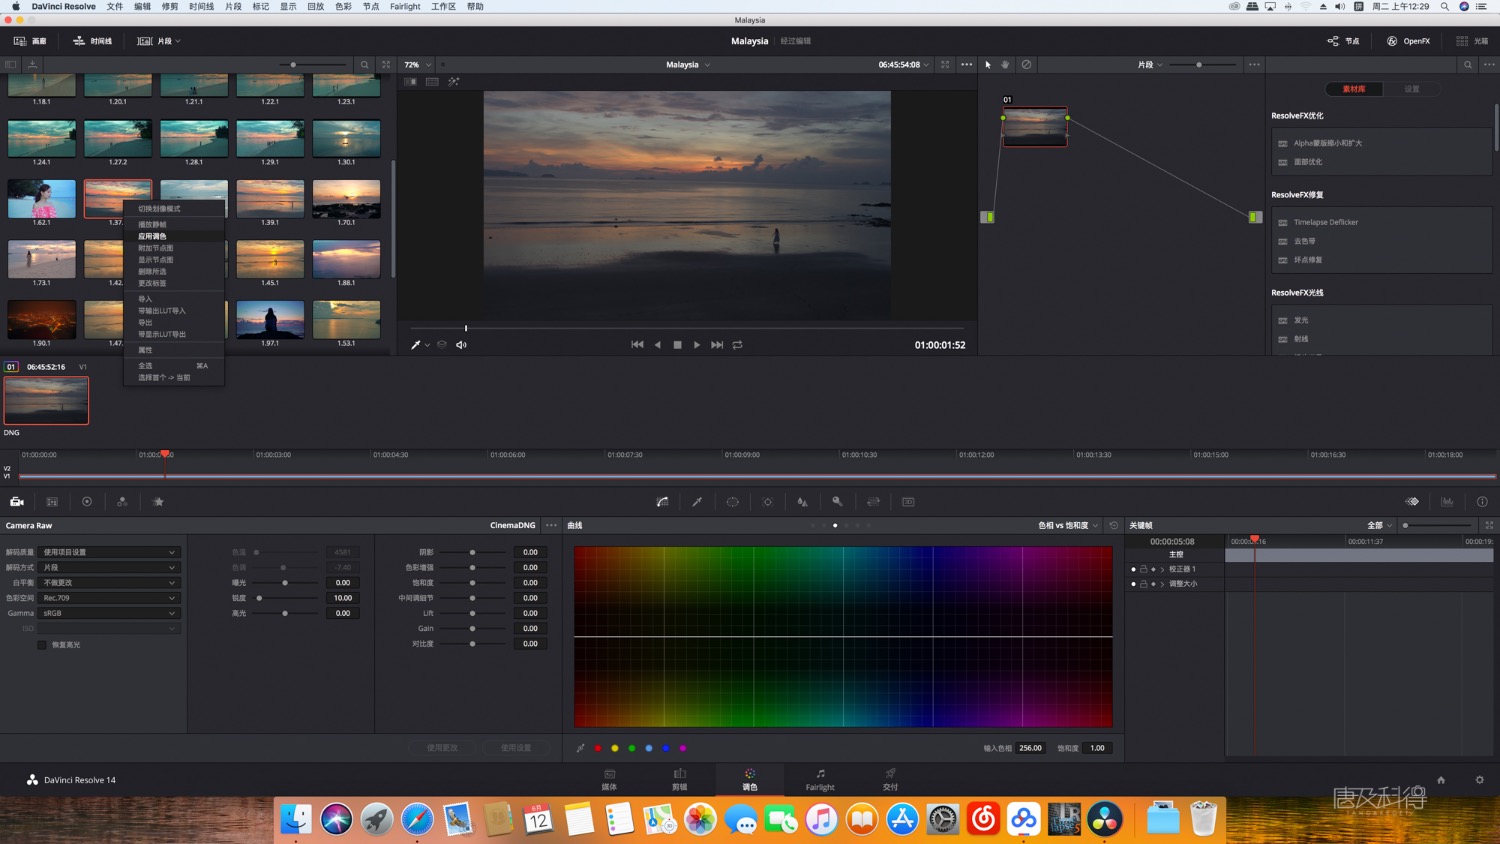Screen dimensions: 1500x844
Task: Select the Sizing palette icon
Action: [873, 502]
